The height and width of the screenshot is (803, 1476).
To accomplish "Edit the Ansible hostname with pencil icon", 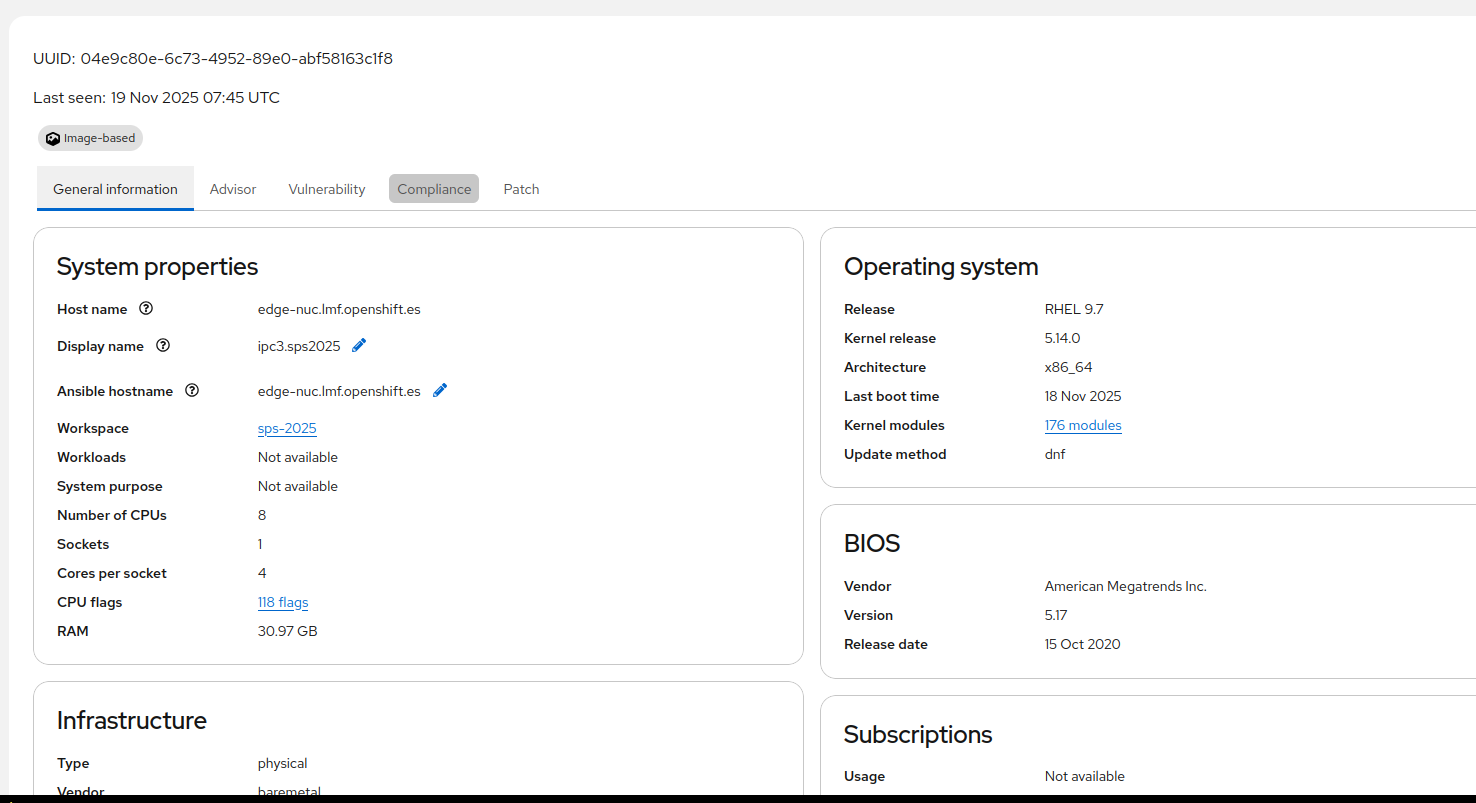I will coord(440,391).
